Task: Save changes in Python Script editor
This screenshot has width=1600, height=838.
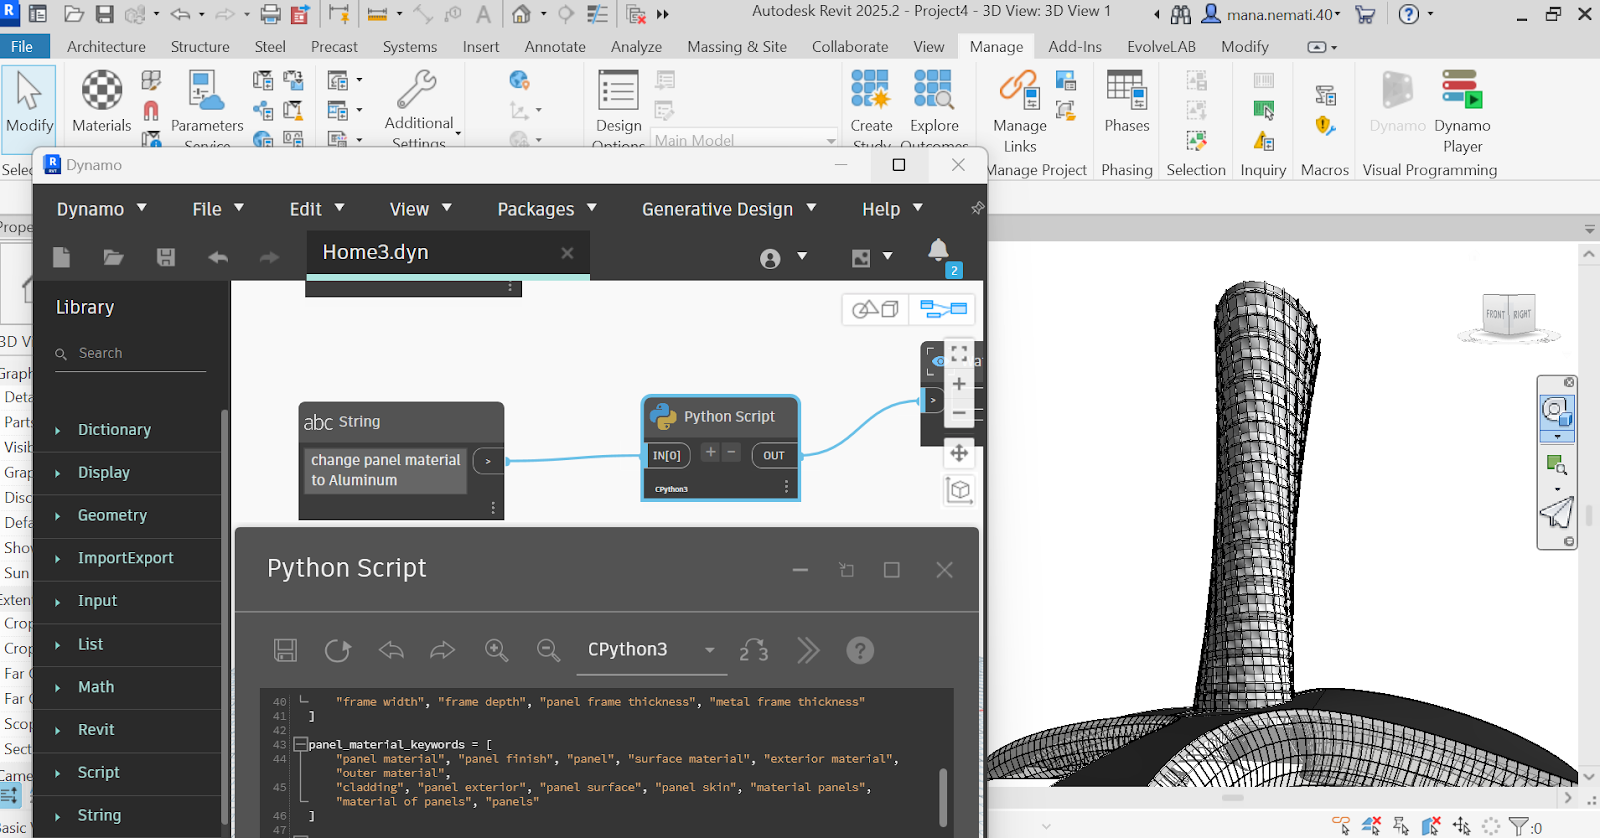Action: [285, 650]
